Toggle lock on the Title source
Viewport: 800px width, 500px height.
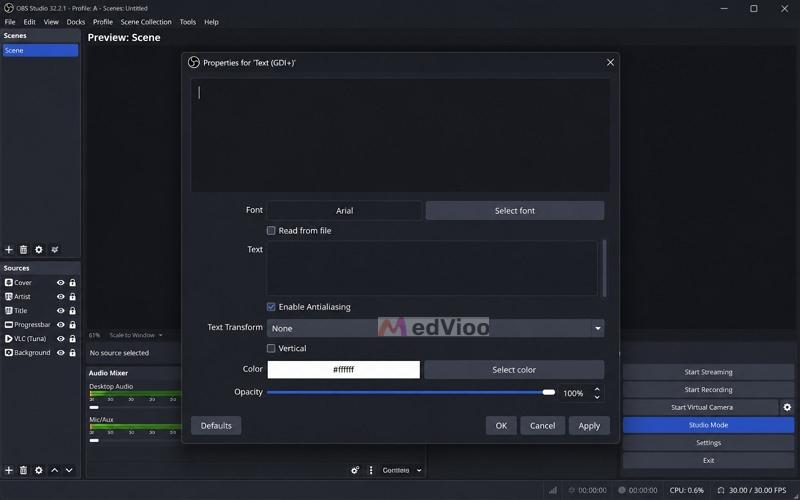click(x=72, y=311)
